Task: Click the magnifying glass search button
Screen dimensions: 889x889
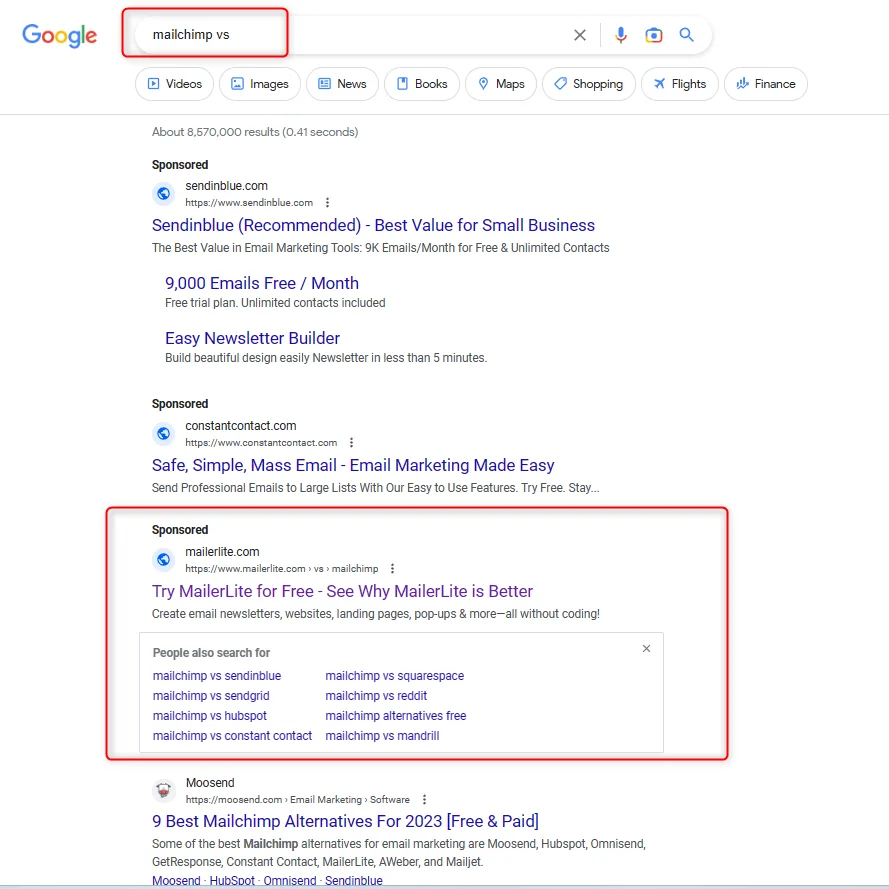Action: 687,35
